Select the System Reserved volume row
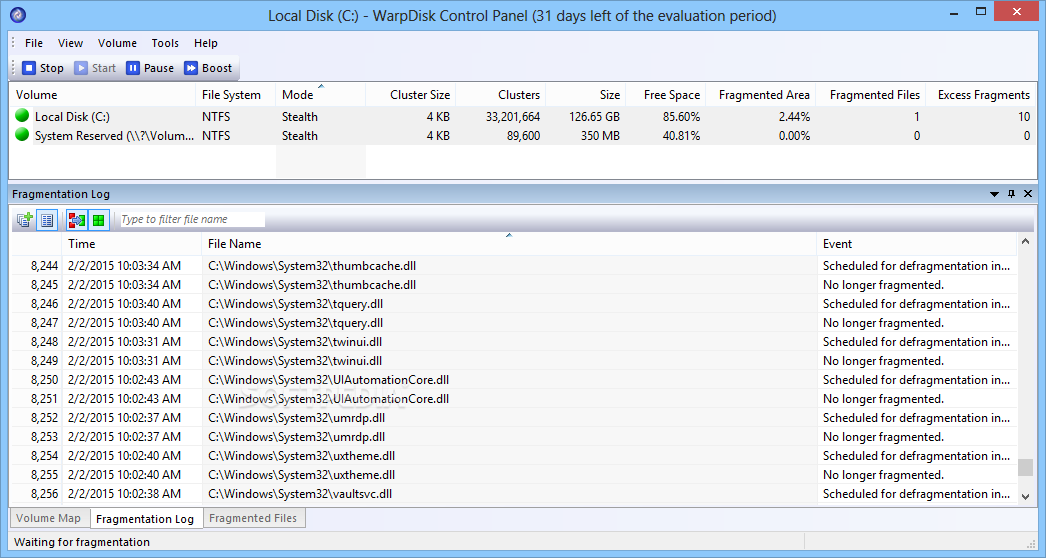 [x=523, y=135]
